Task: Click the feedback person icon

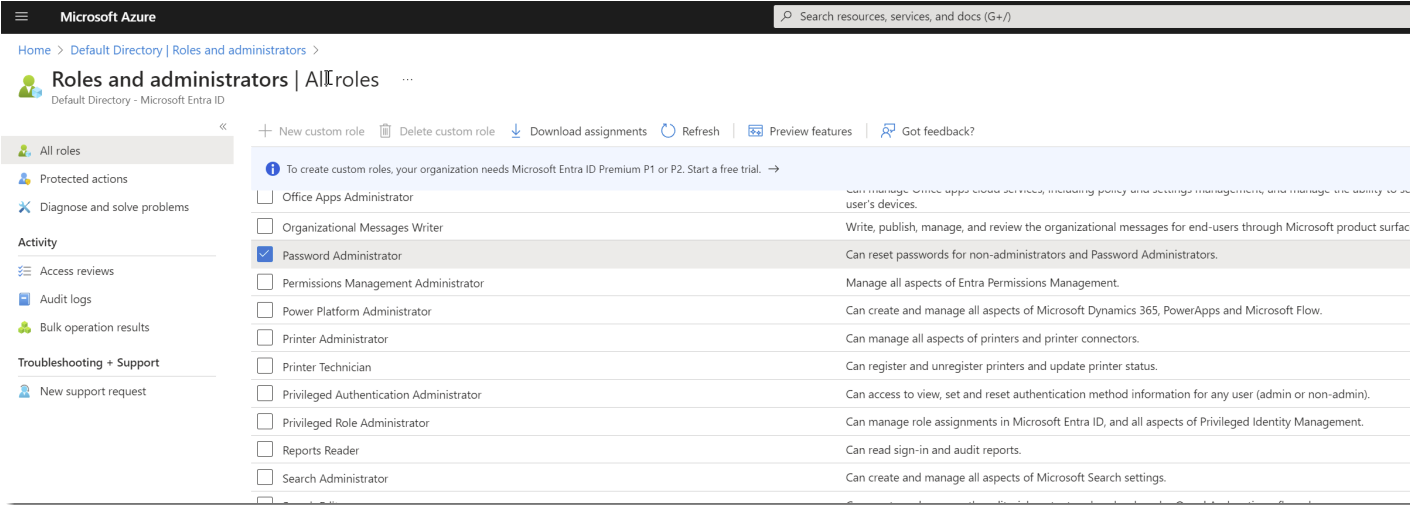Action: coord(887,131)
